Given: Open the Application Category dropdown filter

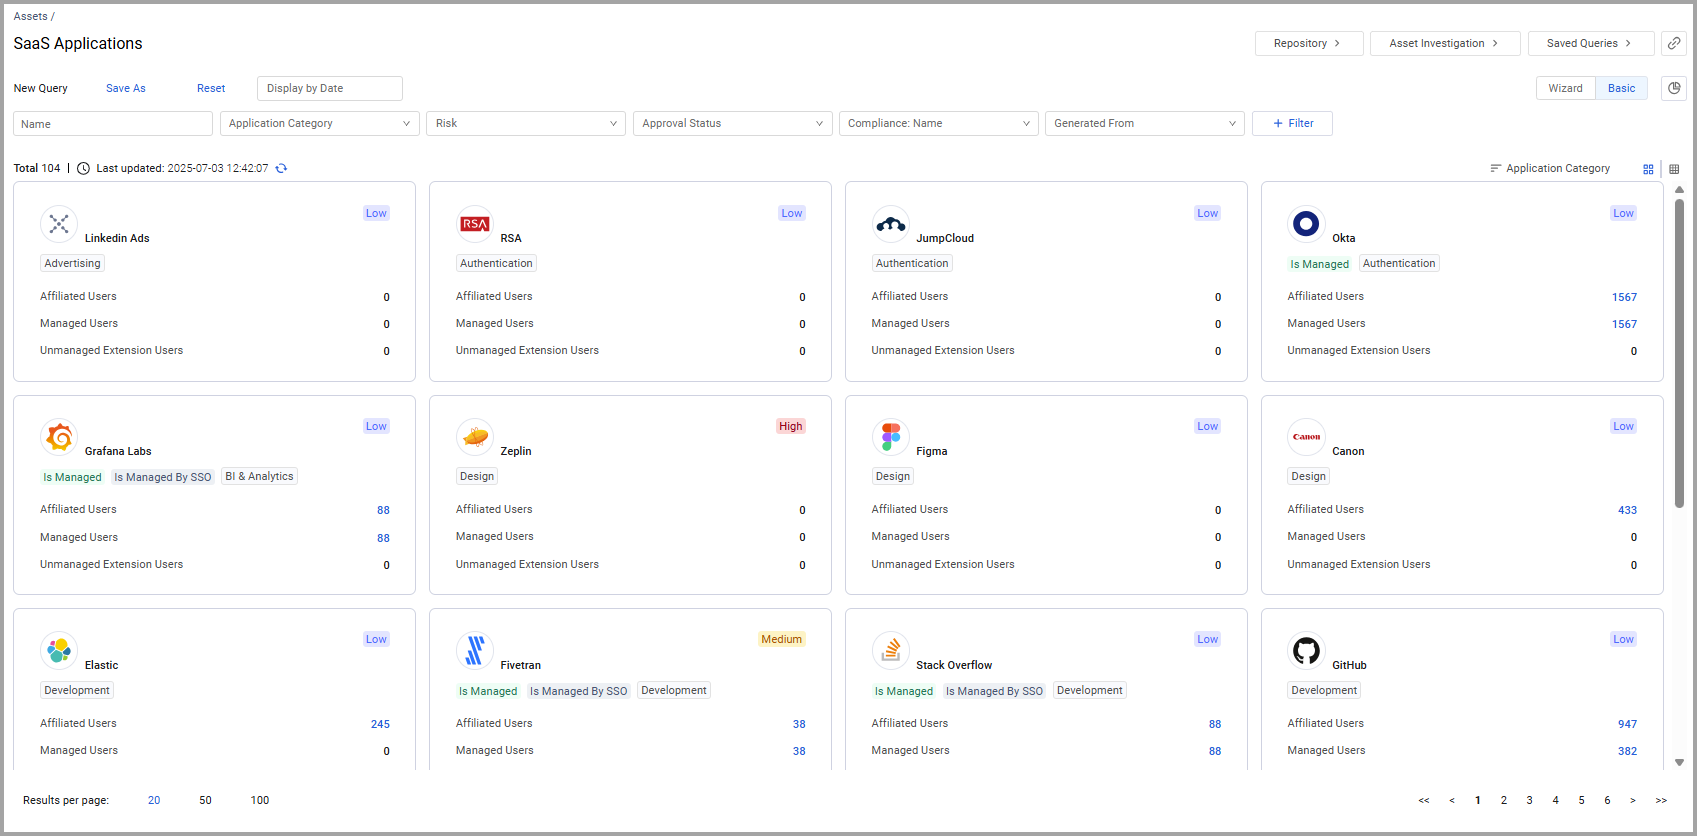Looking at the screenshot, I should coord(320,123).
